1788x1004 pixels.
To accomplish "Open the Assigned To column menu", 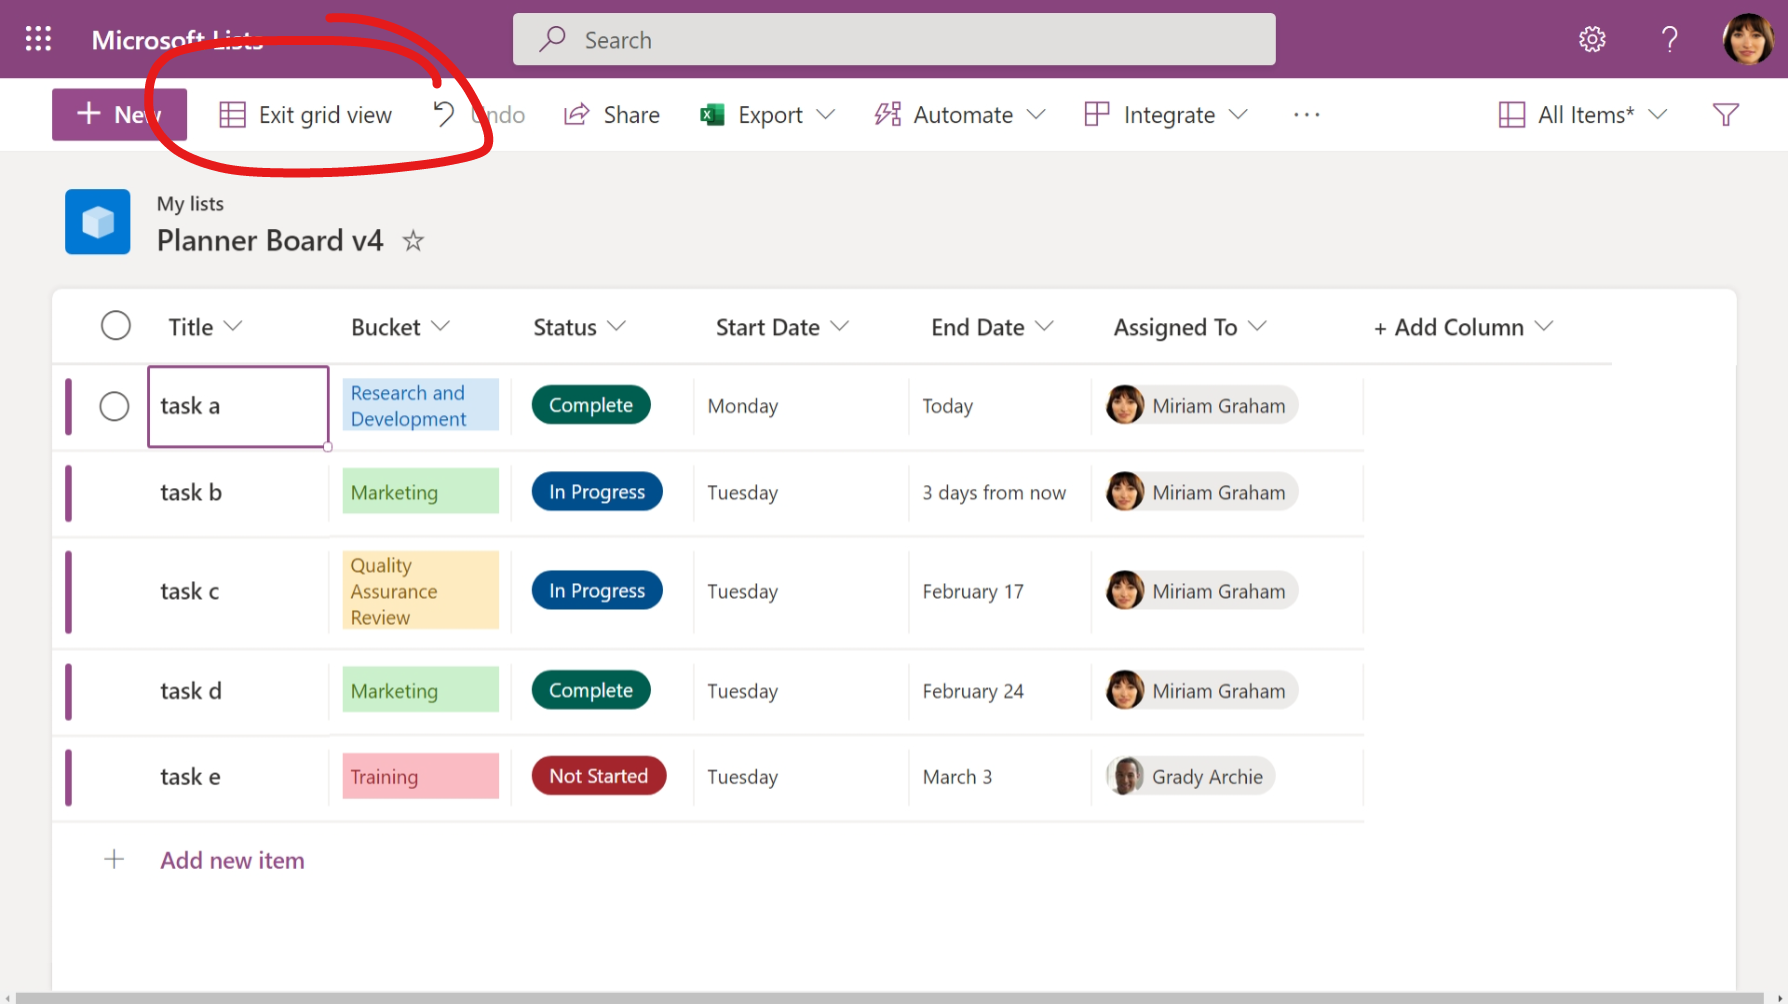I will (1190, 327).
